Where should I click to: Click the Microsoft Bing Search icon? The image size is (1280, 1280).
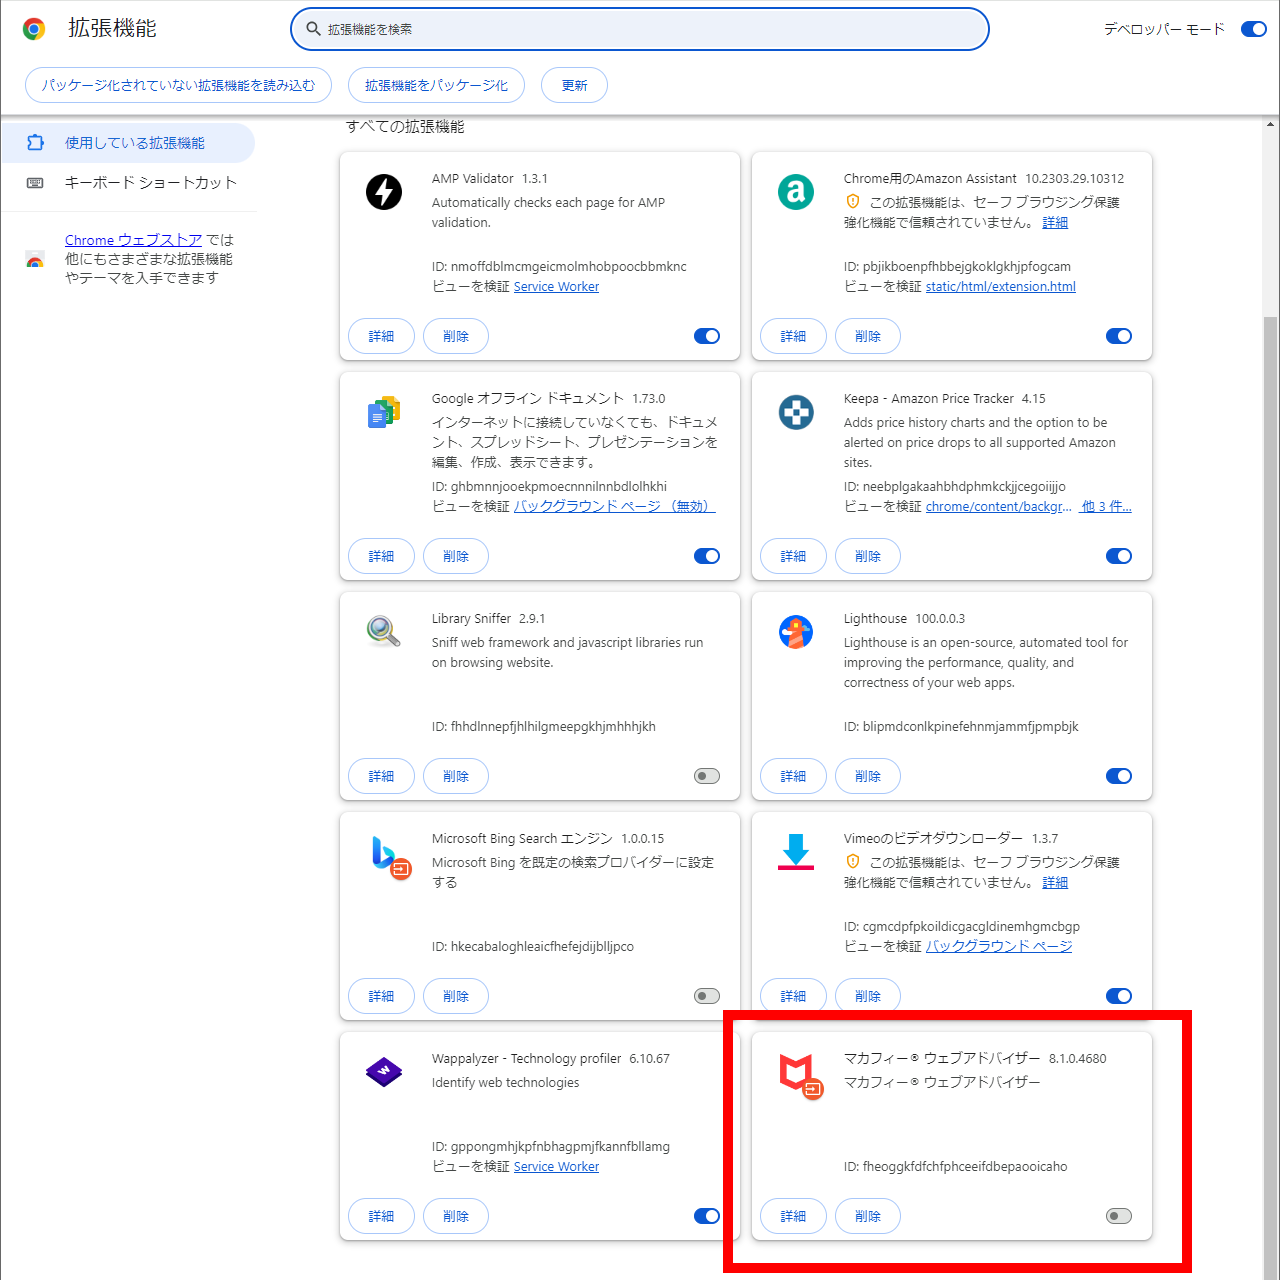click(390, 857)
